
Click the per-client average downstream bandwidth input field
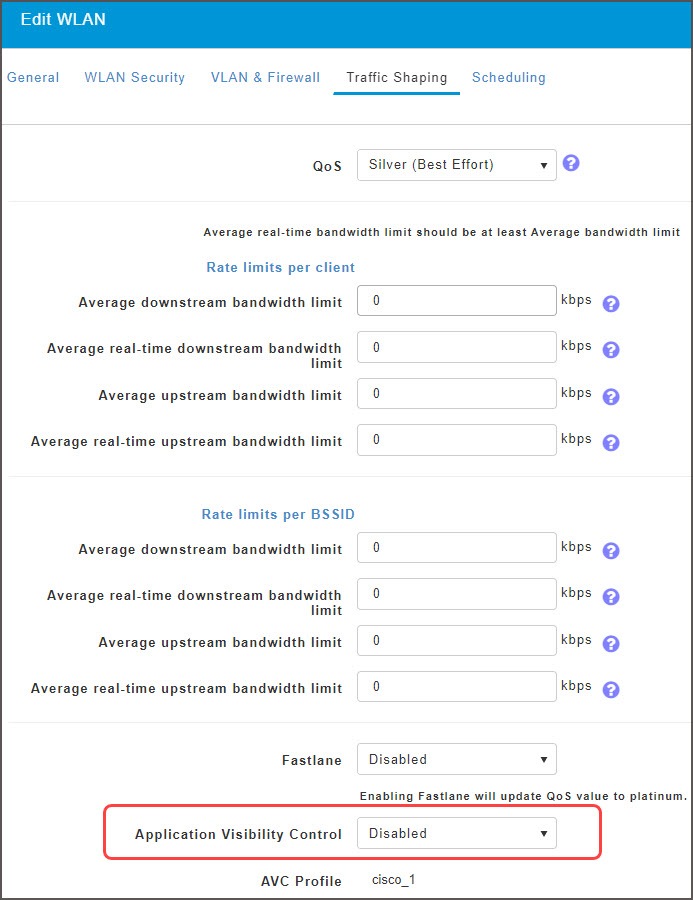coord(456,300)
